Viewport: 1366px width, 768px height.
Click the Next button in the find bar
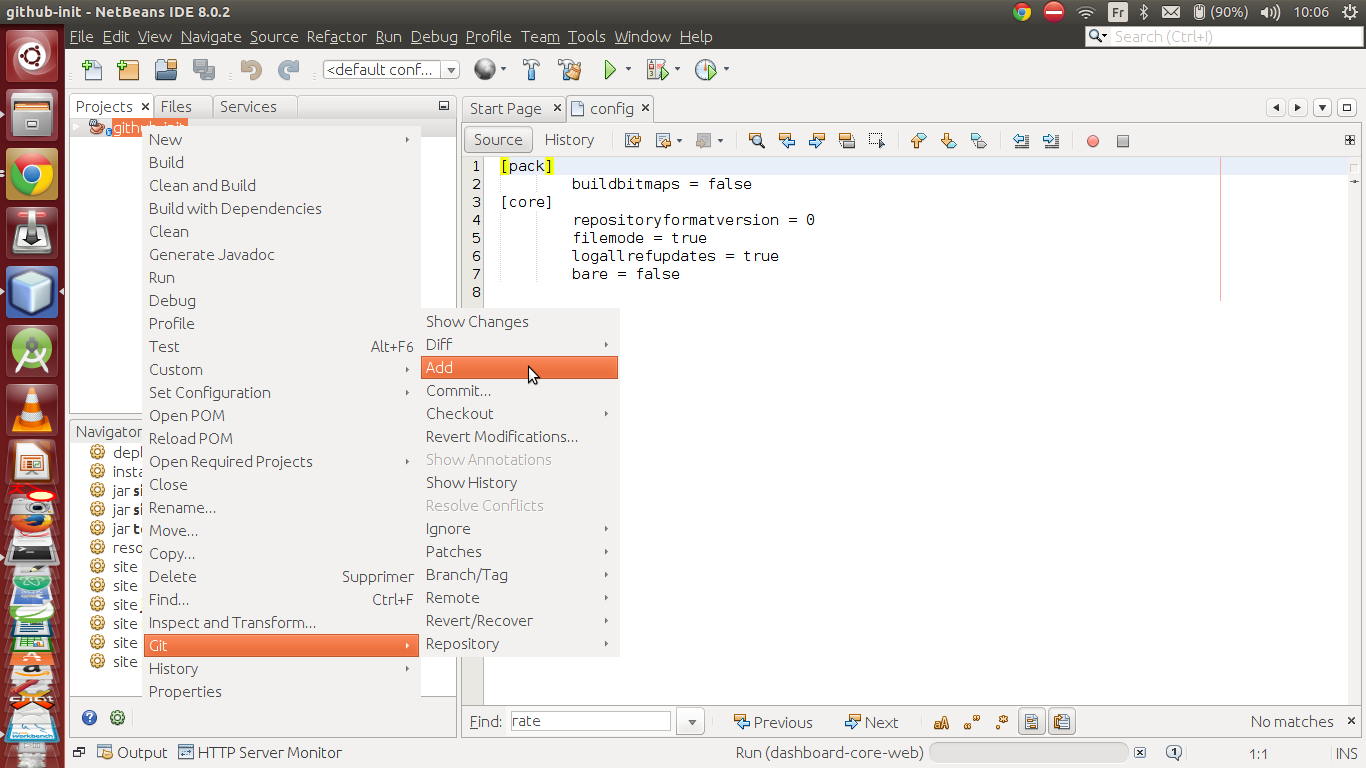tap(871, 722)
